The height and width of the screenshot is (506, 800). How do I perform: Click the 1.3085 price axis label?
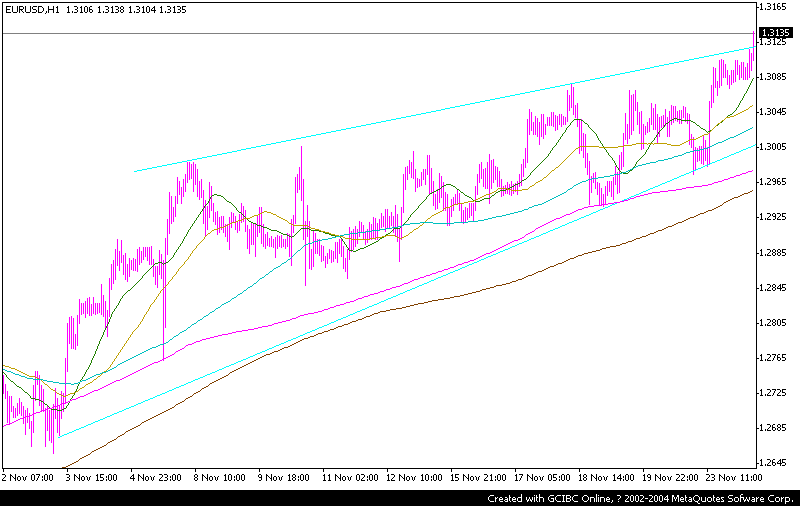(x=774, y=77)
